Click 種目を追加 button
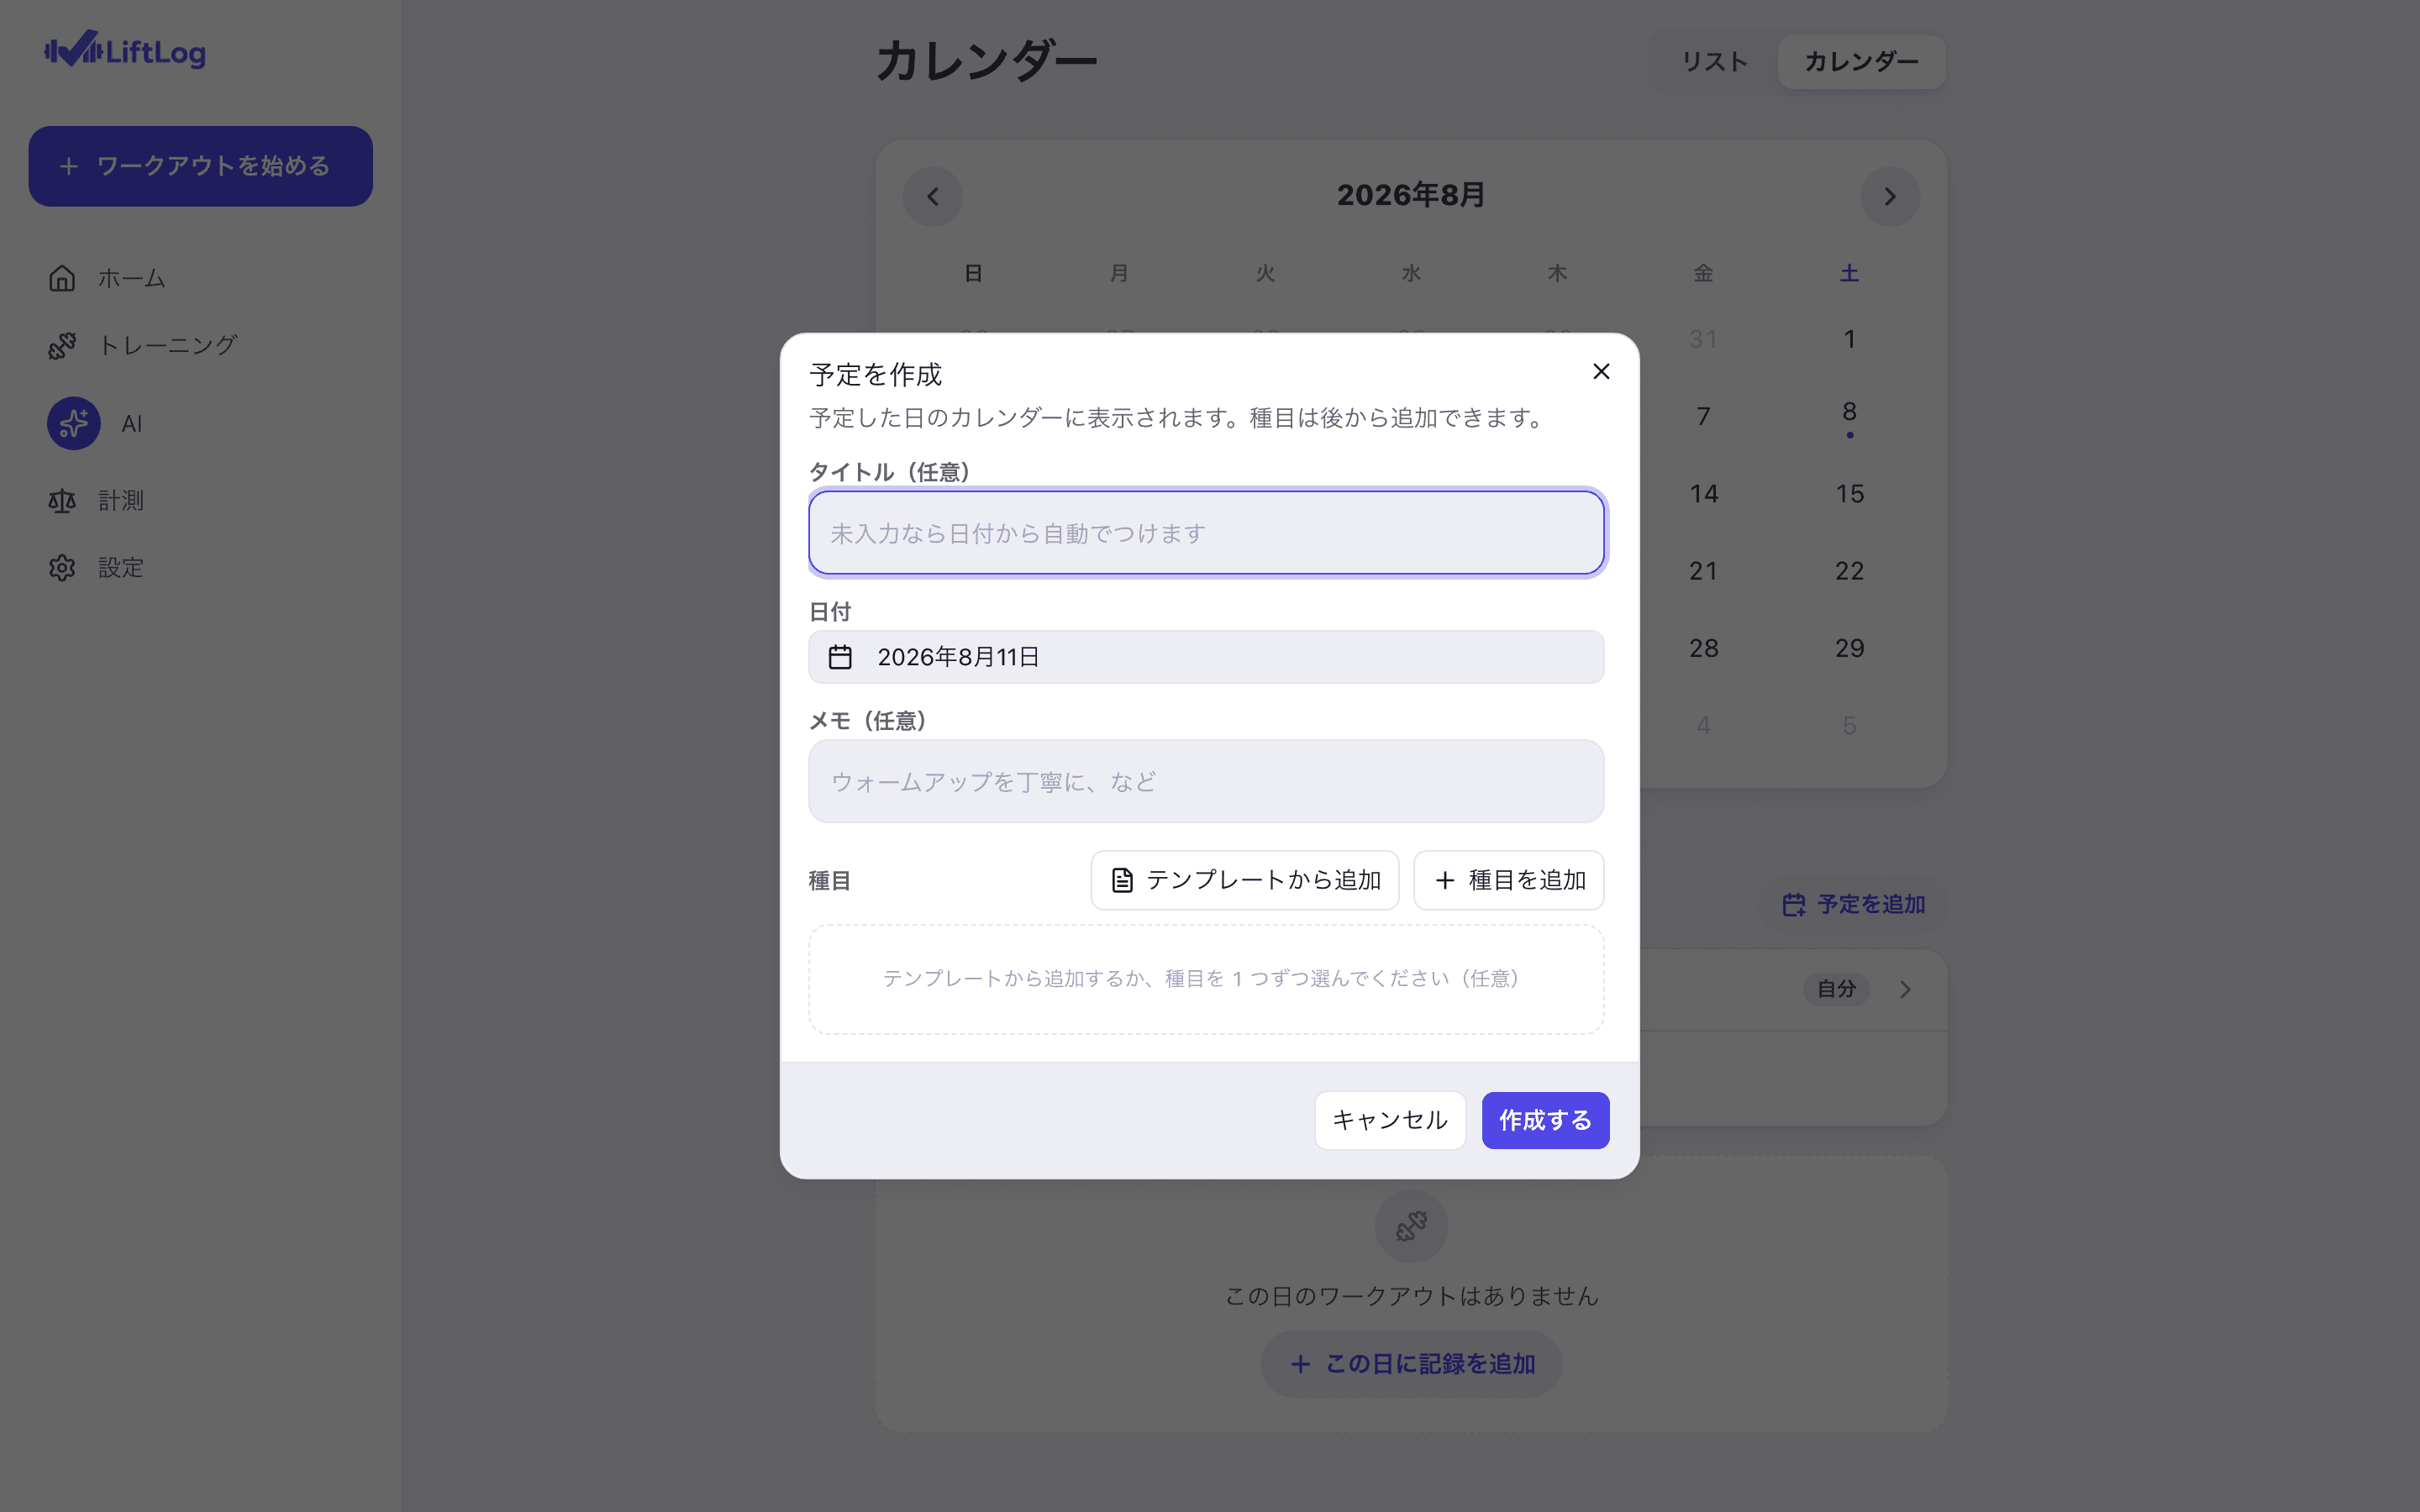 [1508, 880]
